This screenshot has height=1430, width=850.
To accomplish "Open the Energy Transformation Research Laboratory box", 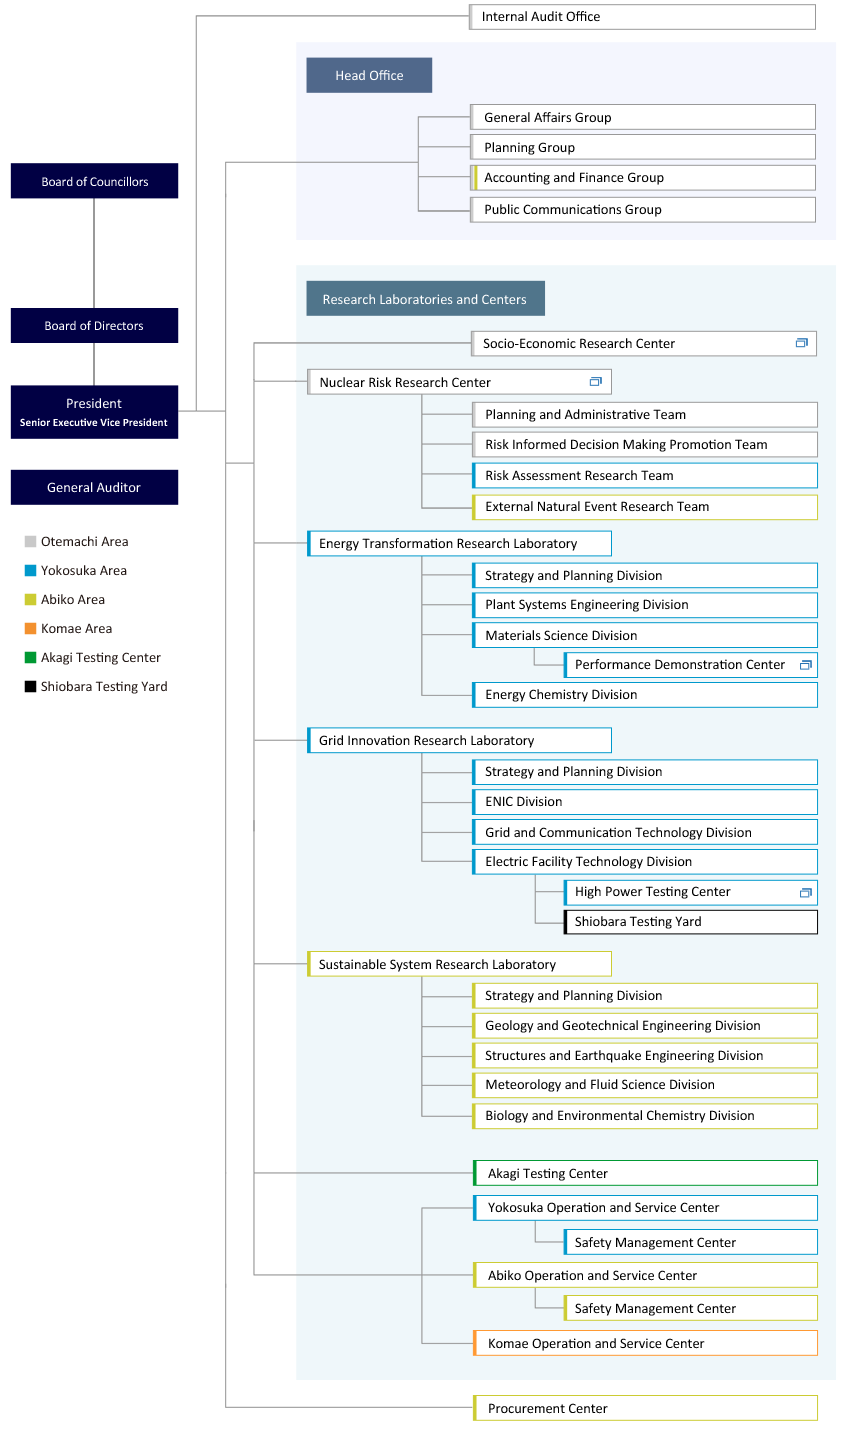I will 459,543.
